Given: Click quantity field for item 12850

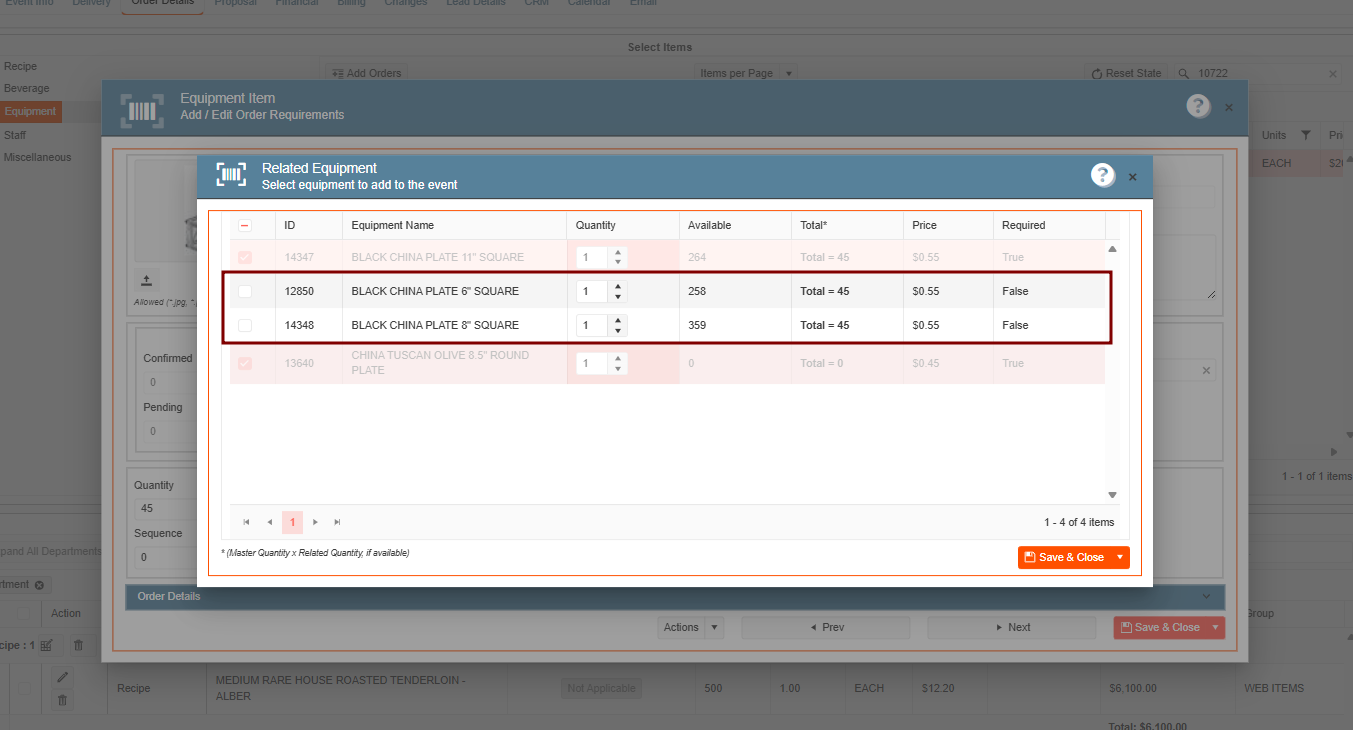Looking at the screenshot, I should click(x=593, y=292).
